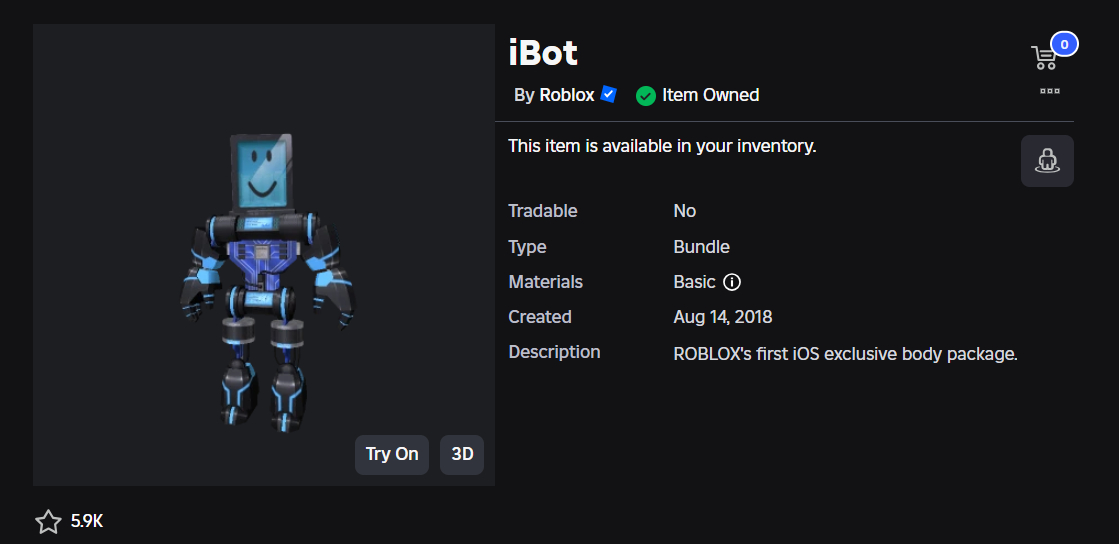Click the Type value Bundle

click(702, 247)
